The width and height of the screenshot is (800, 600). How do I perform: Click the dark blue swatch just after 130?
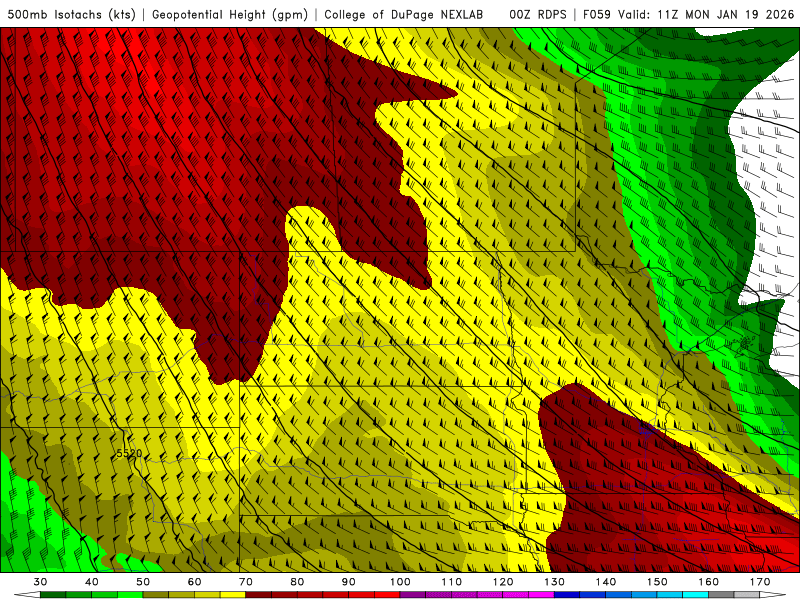tap(567, 595)
